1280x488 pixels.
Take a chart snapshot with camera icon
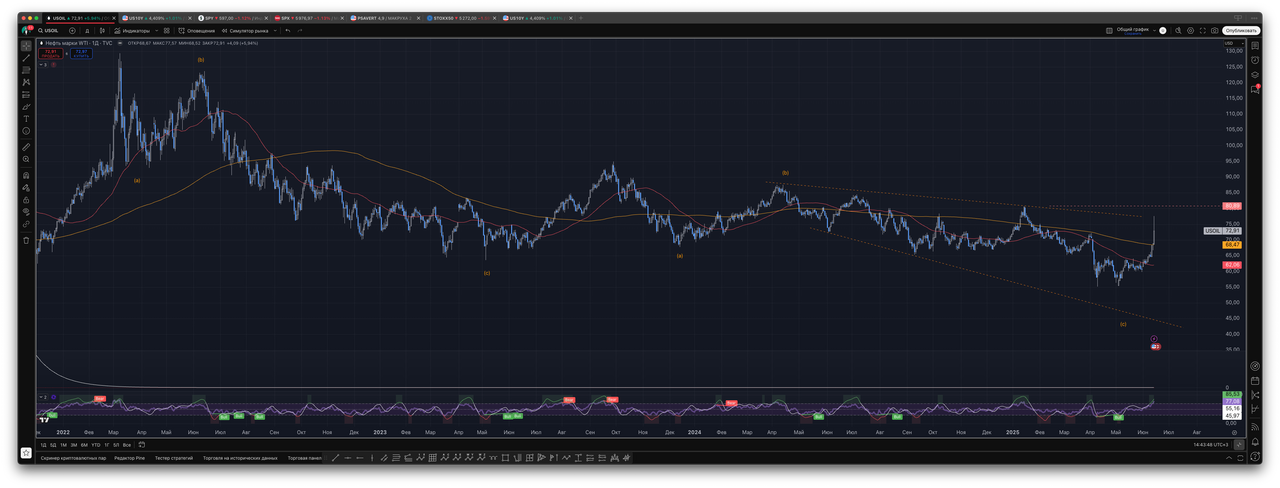(x=1215, y=30)
